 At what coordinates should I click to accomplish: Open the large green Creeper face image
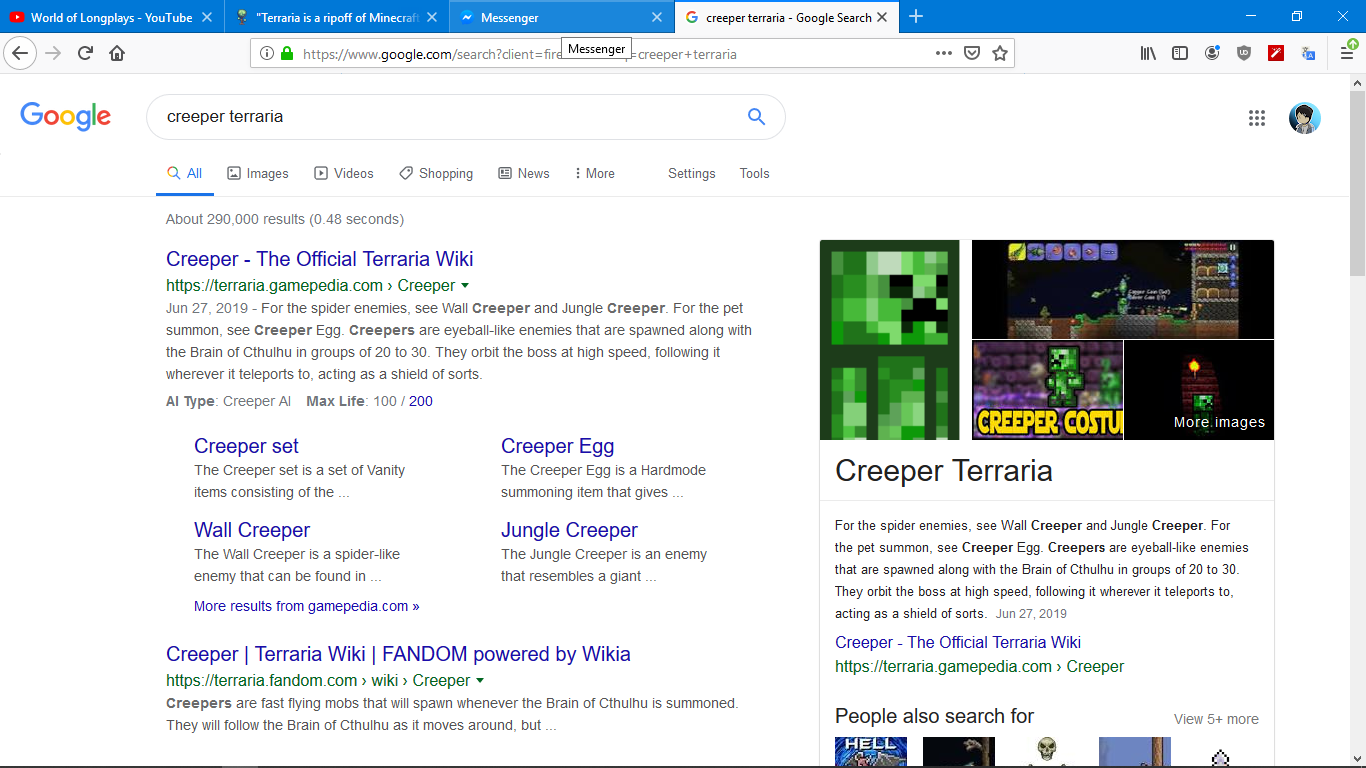[x=889, y=340]
